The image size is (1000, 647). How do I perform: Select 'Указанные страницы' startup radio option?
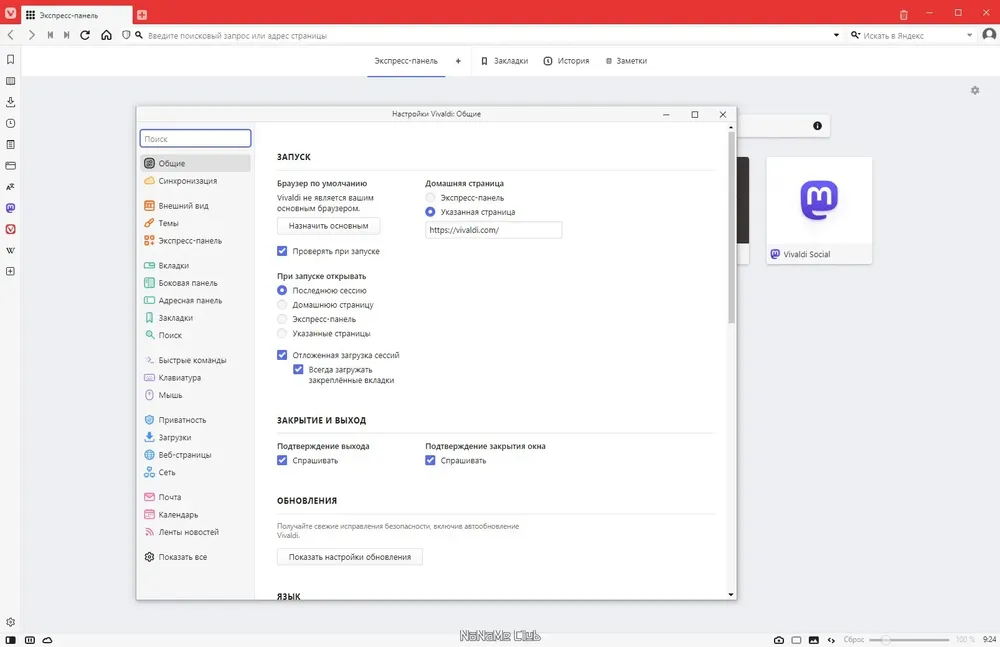click(x=282, y=334)
